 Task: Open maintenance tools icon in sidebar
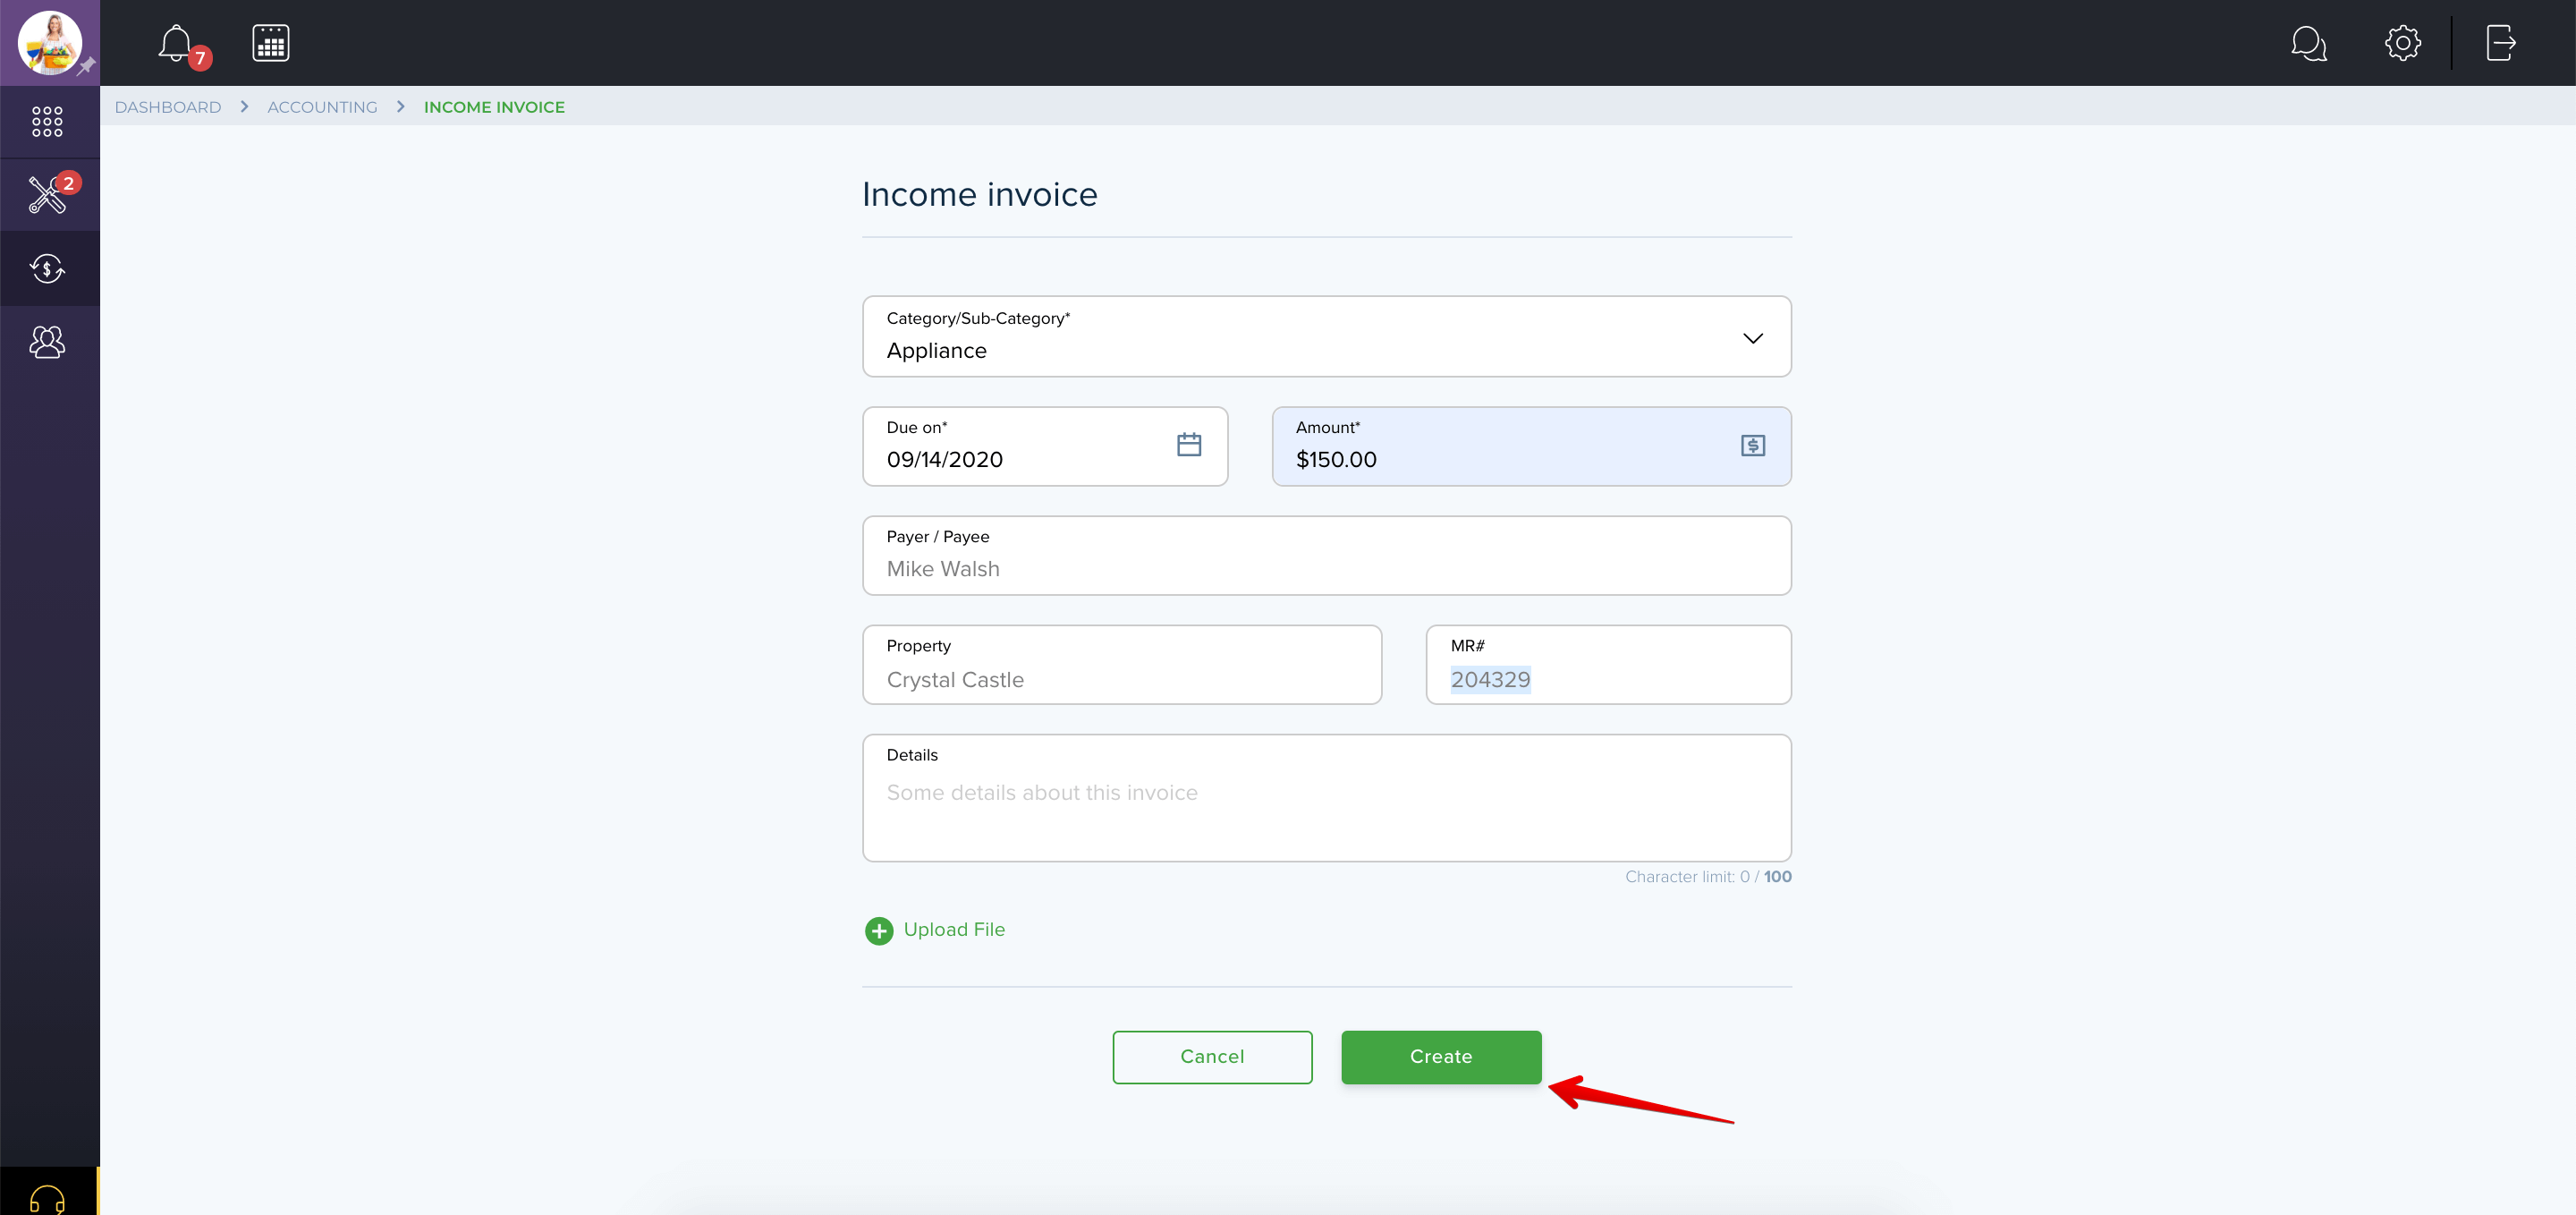pos(47,195)
